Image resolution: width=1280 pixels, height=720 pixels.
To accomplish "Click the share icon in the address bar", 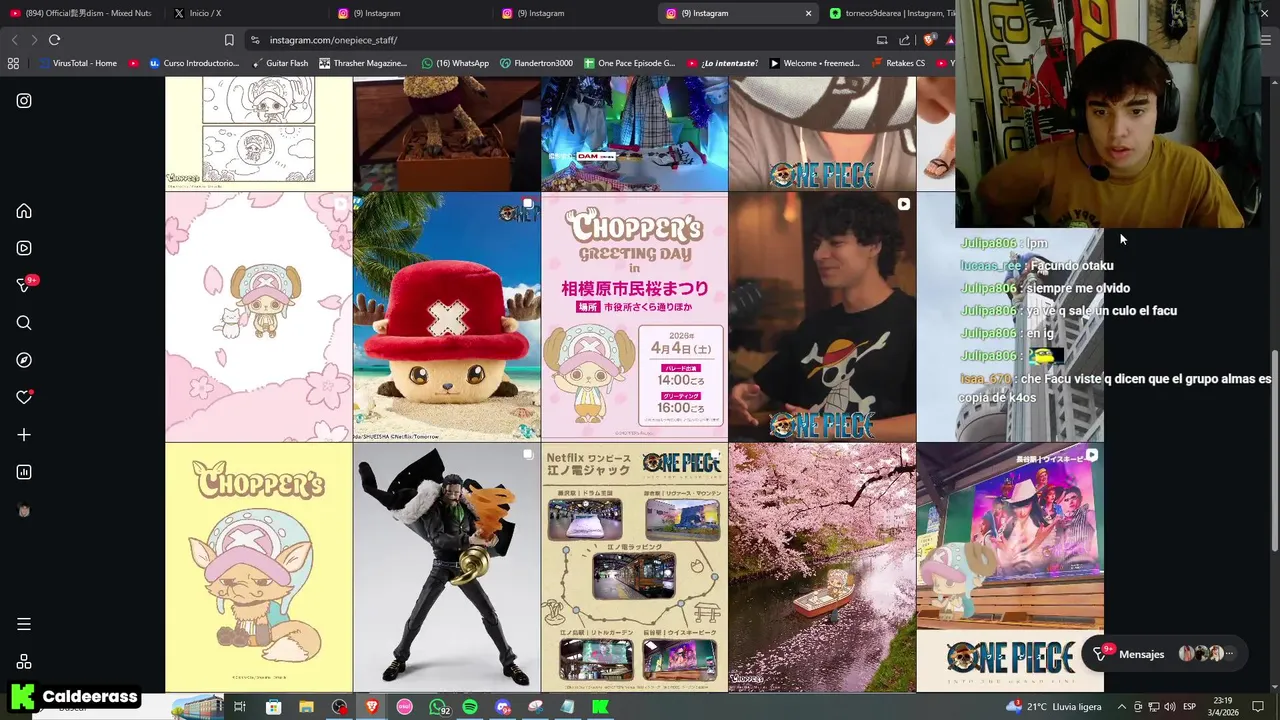I will (x=905, y=40).
